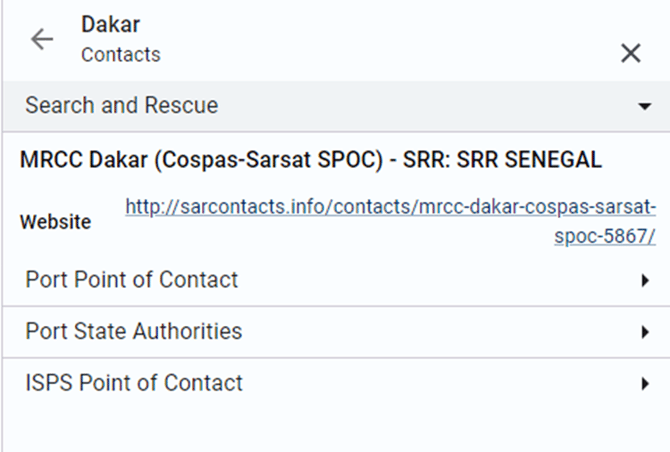This screenshot has height=452, width=670.
Task: Select the Port Point of Contact label
Action: pos(132,280)
